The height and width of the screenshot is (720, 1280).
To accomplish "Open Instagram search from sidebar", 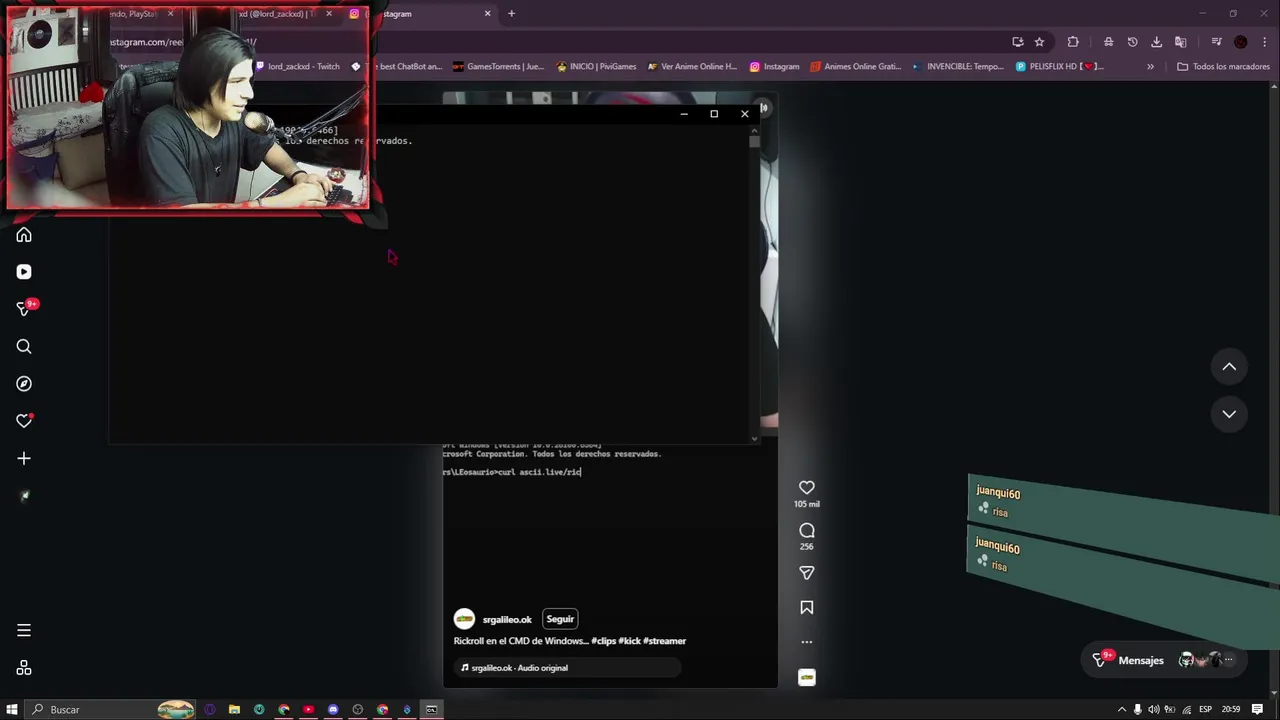I will coord(24,346).
